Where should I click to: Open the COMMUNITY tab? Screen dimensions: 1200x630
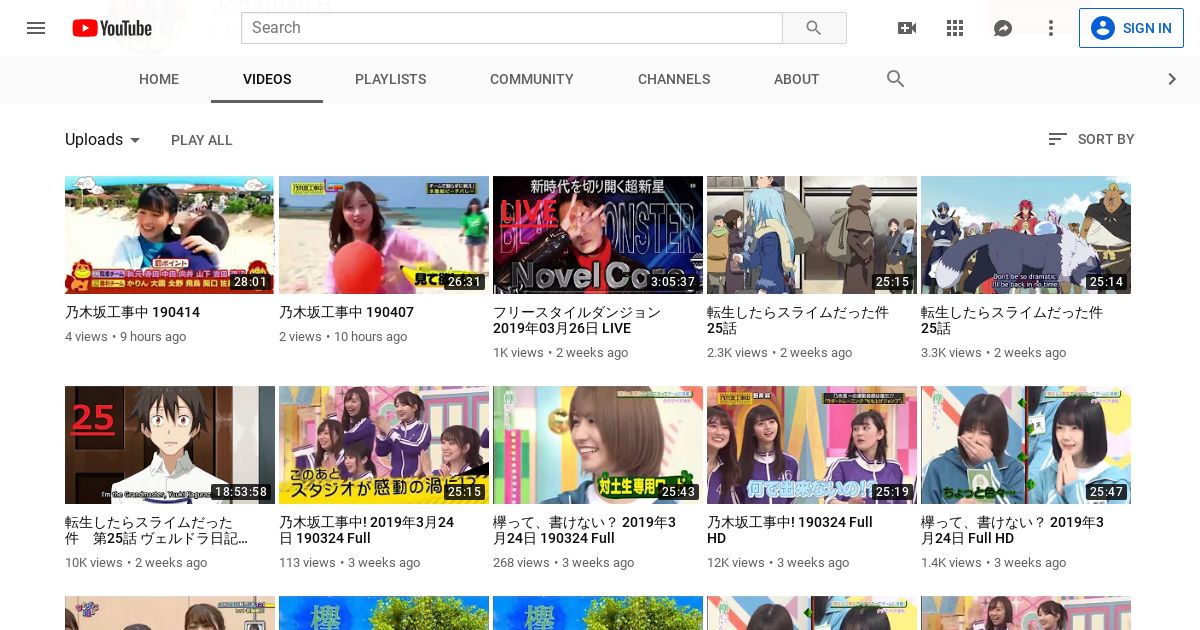[532, 79]
